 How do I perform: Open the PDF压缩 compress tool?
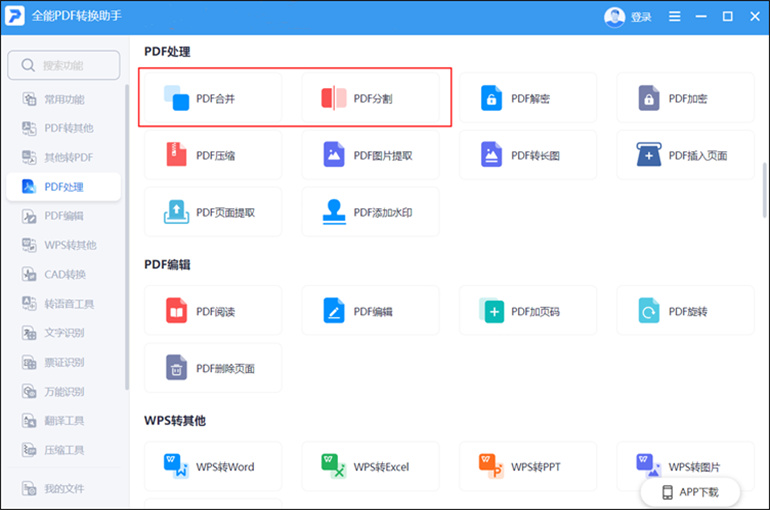pos(213,155)
